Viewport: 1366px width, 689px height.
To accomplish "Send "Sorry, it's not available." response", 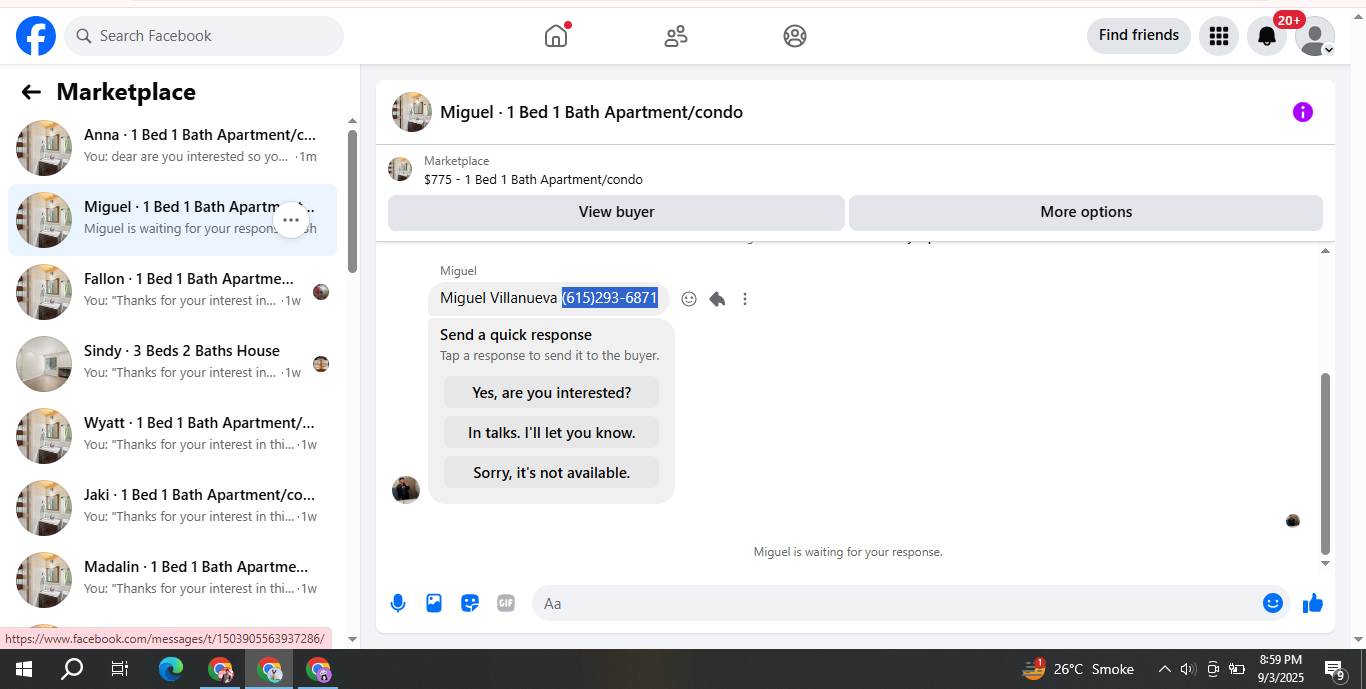I will (x=552, y=473).
